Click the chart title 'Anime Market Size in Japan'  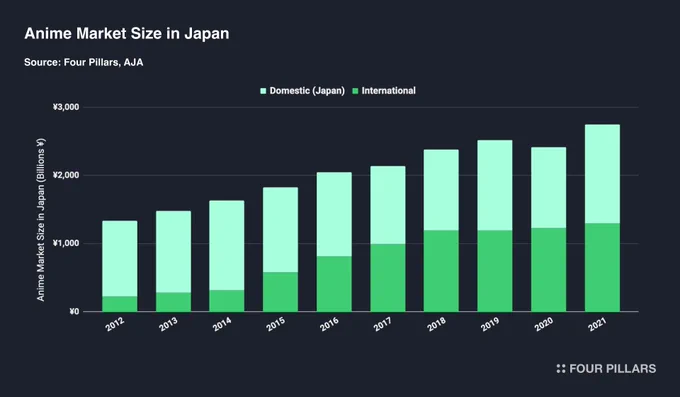point(127,34)
